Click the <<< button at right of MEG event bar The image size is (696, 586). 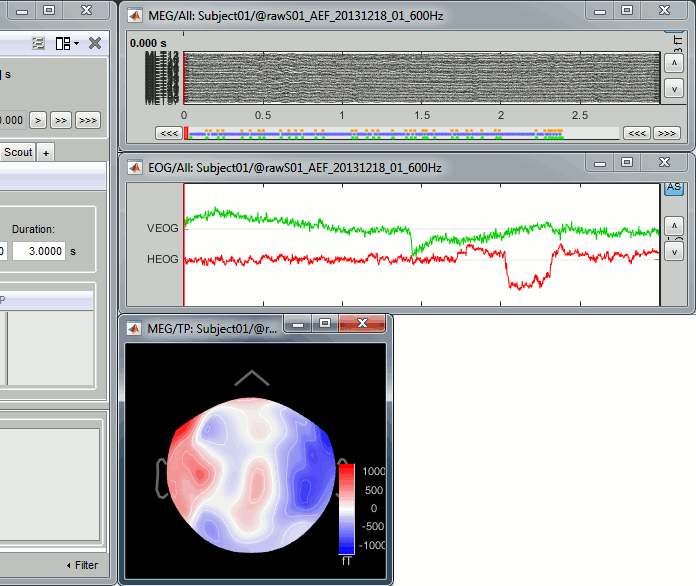pyautogui.click(x=636, y=133)
